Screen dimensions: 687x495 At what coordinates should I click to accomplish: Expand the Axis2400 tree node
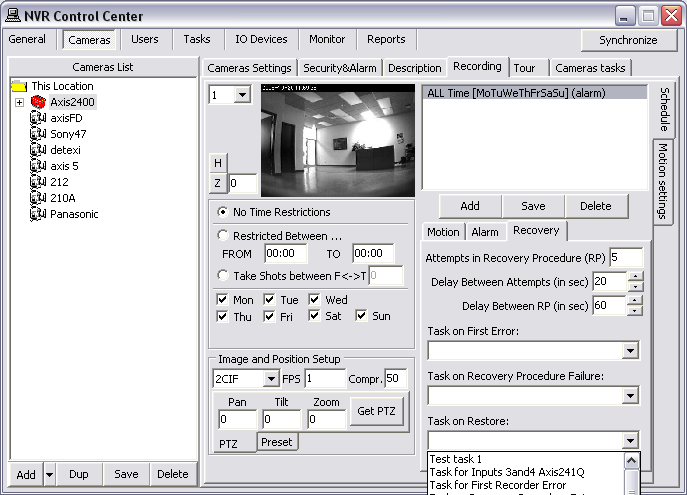(x=19, y=102)
